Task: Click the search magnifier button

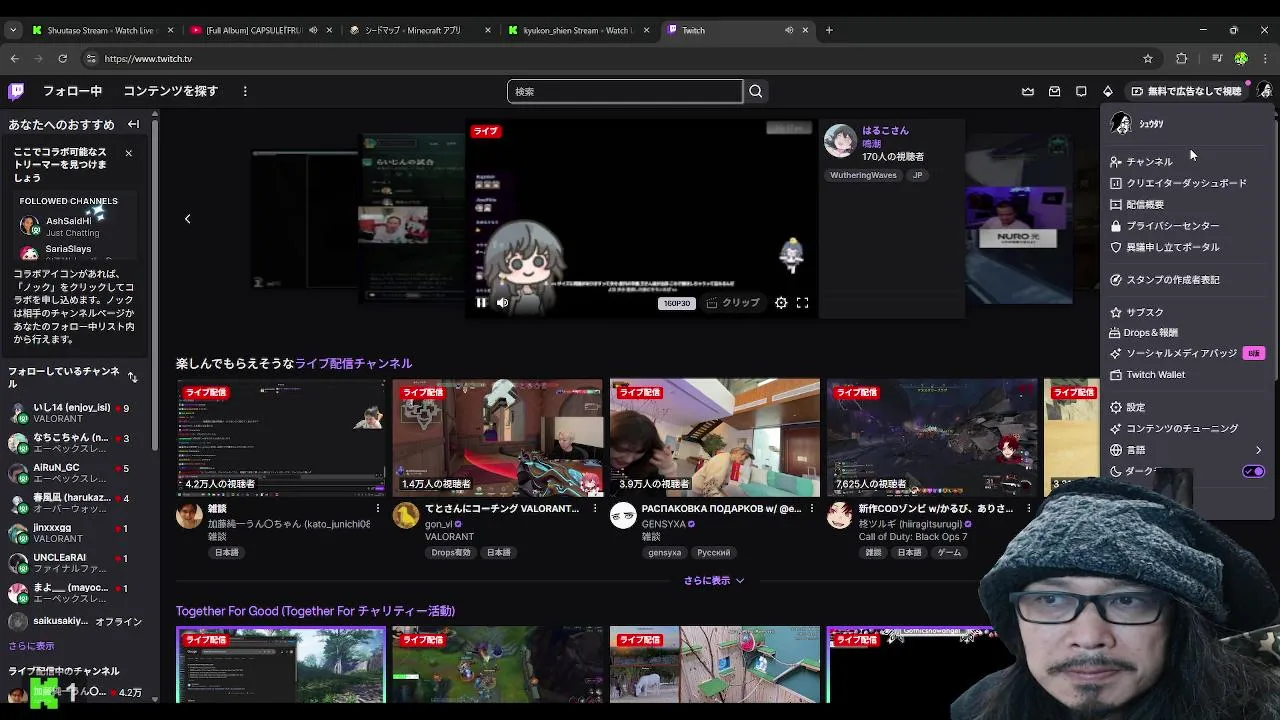Action: tap(756, 91)
